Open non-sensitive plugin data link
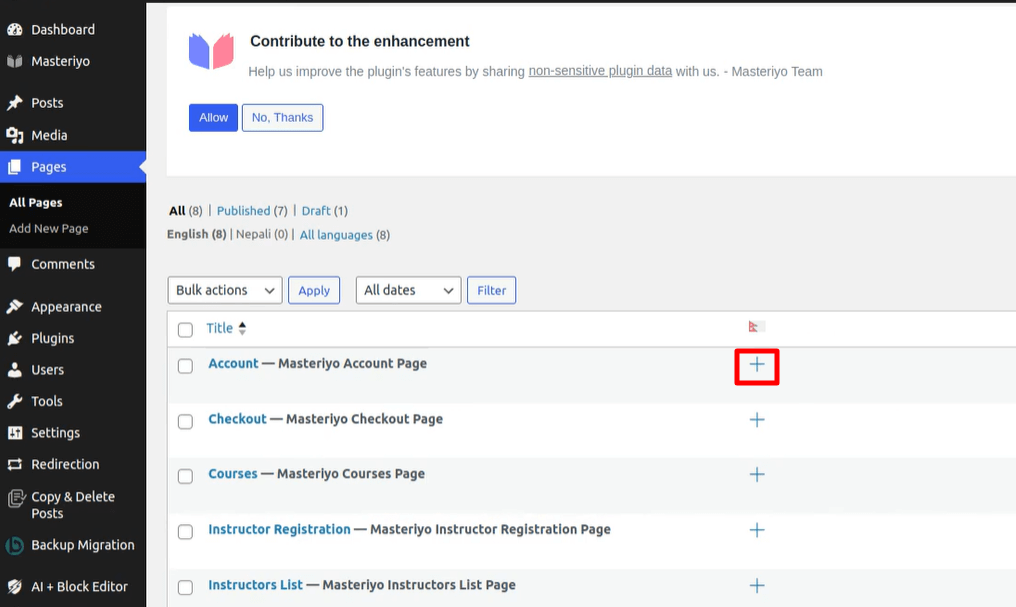This screenshot has height=607, width=1016. coord(600,71)
